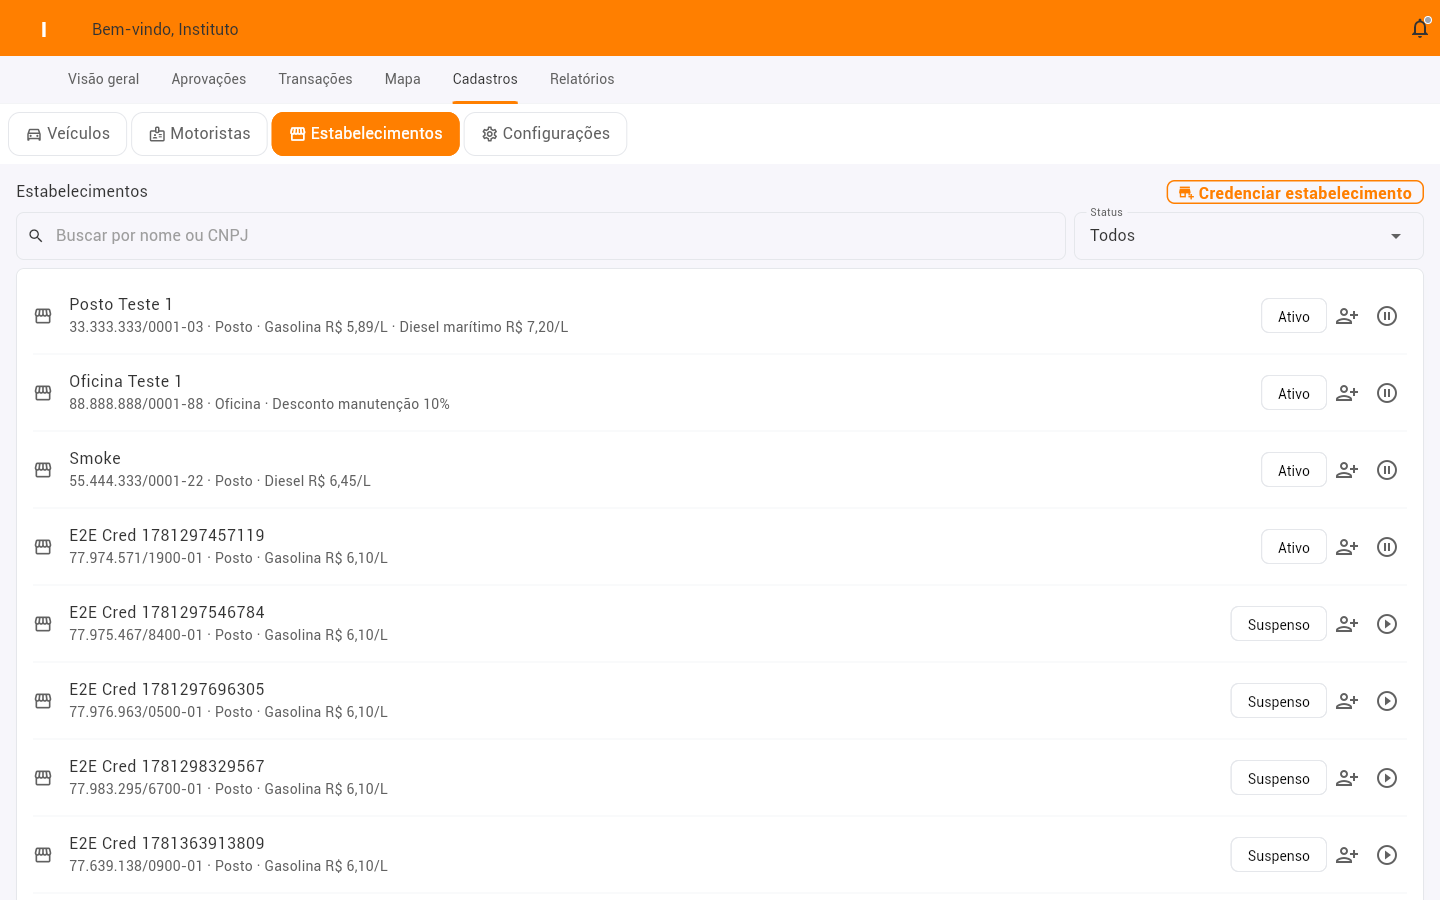Add user to E2E Cred 1781297546784
1440x900 pixels.
(x=1347, y=624)
